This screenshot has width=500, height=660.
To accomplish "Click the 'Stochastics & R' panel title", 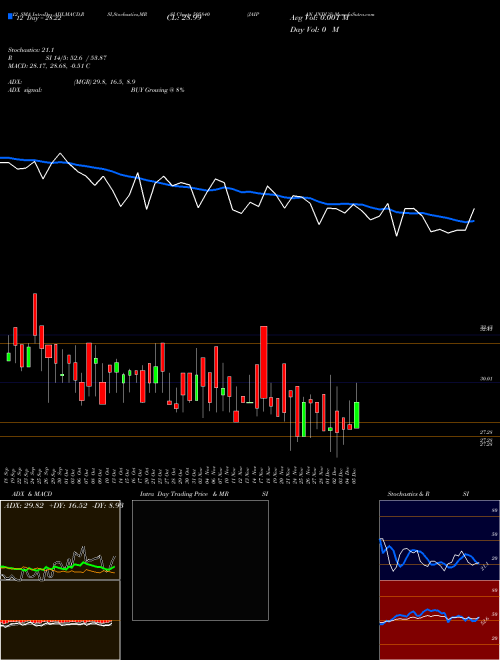I will (408, 494).
